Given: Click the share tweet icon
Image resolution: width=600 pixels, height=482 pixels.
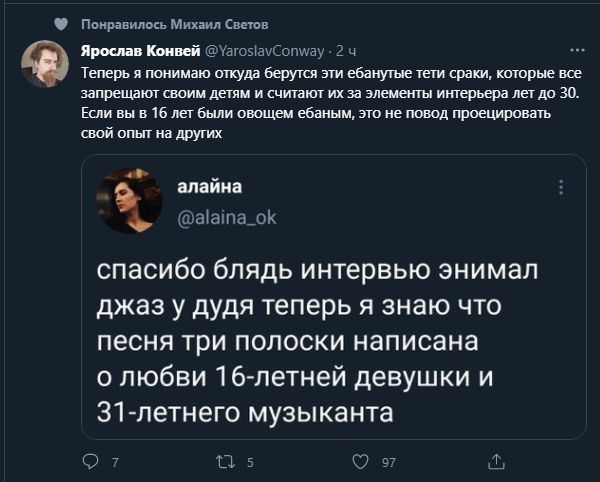Looking at the screenshot, I should [x=496, y=462].
